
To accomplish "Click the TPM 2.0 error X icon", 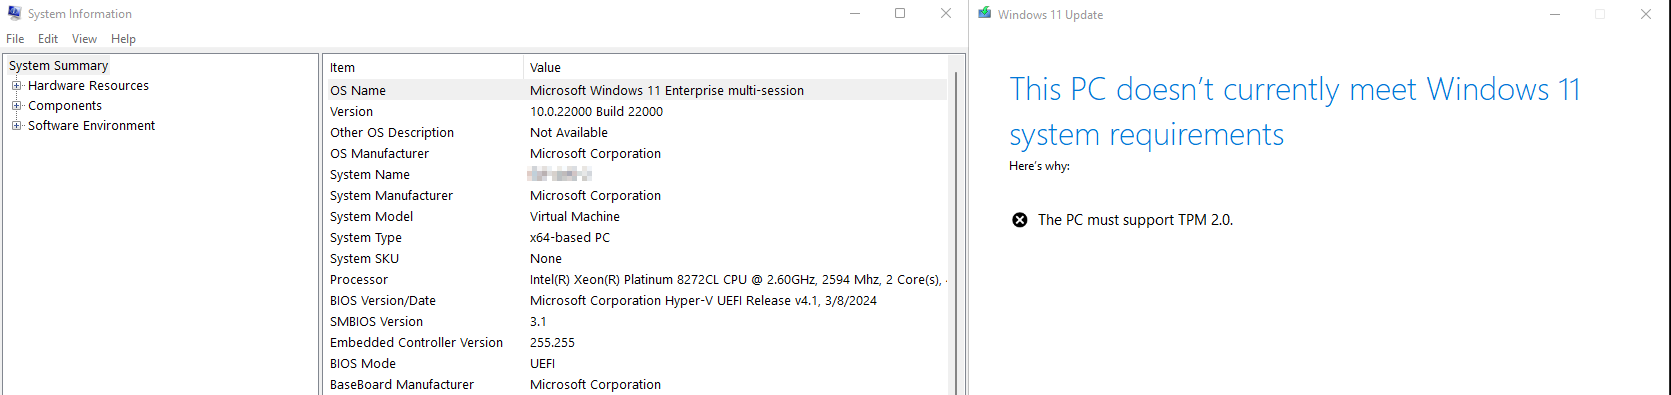I will tap(1019, 220).
